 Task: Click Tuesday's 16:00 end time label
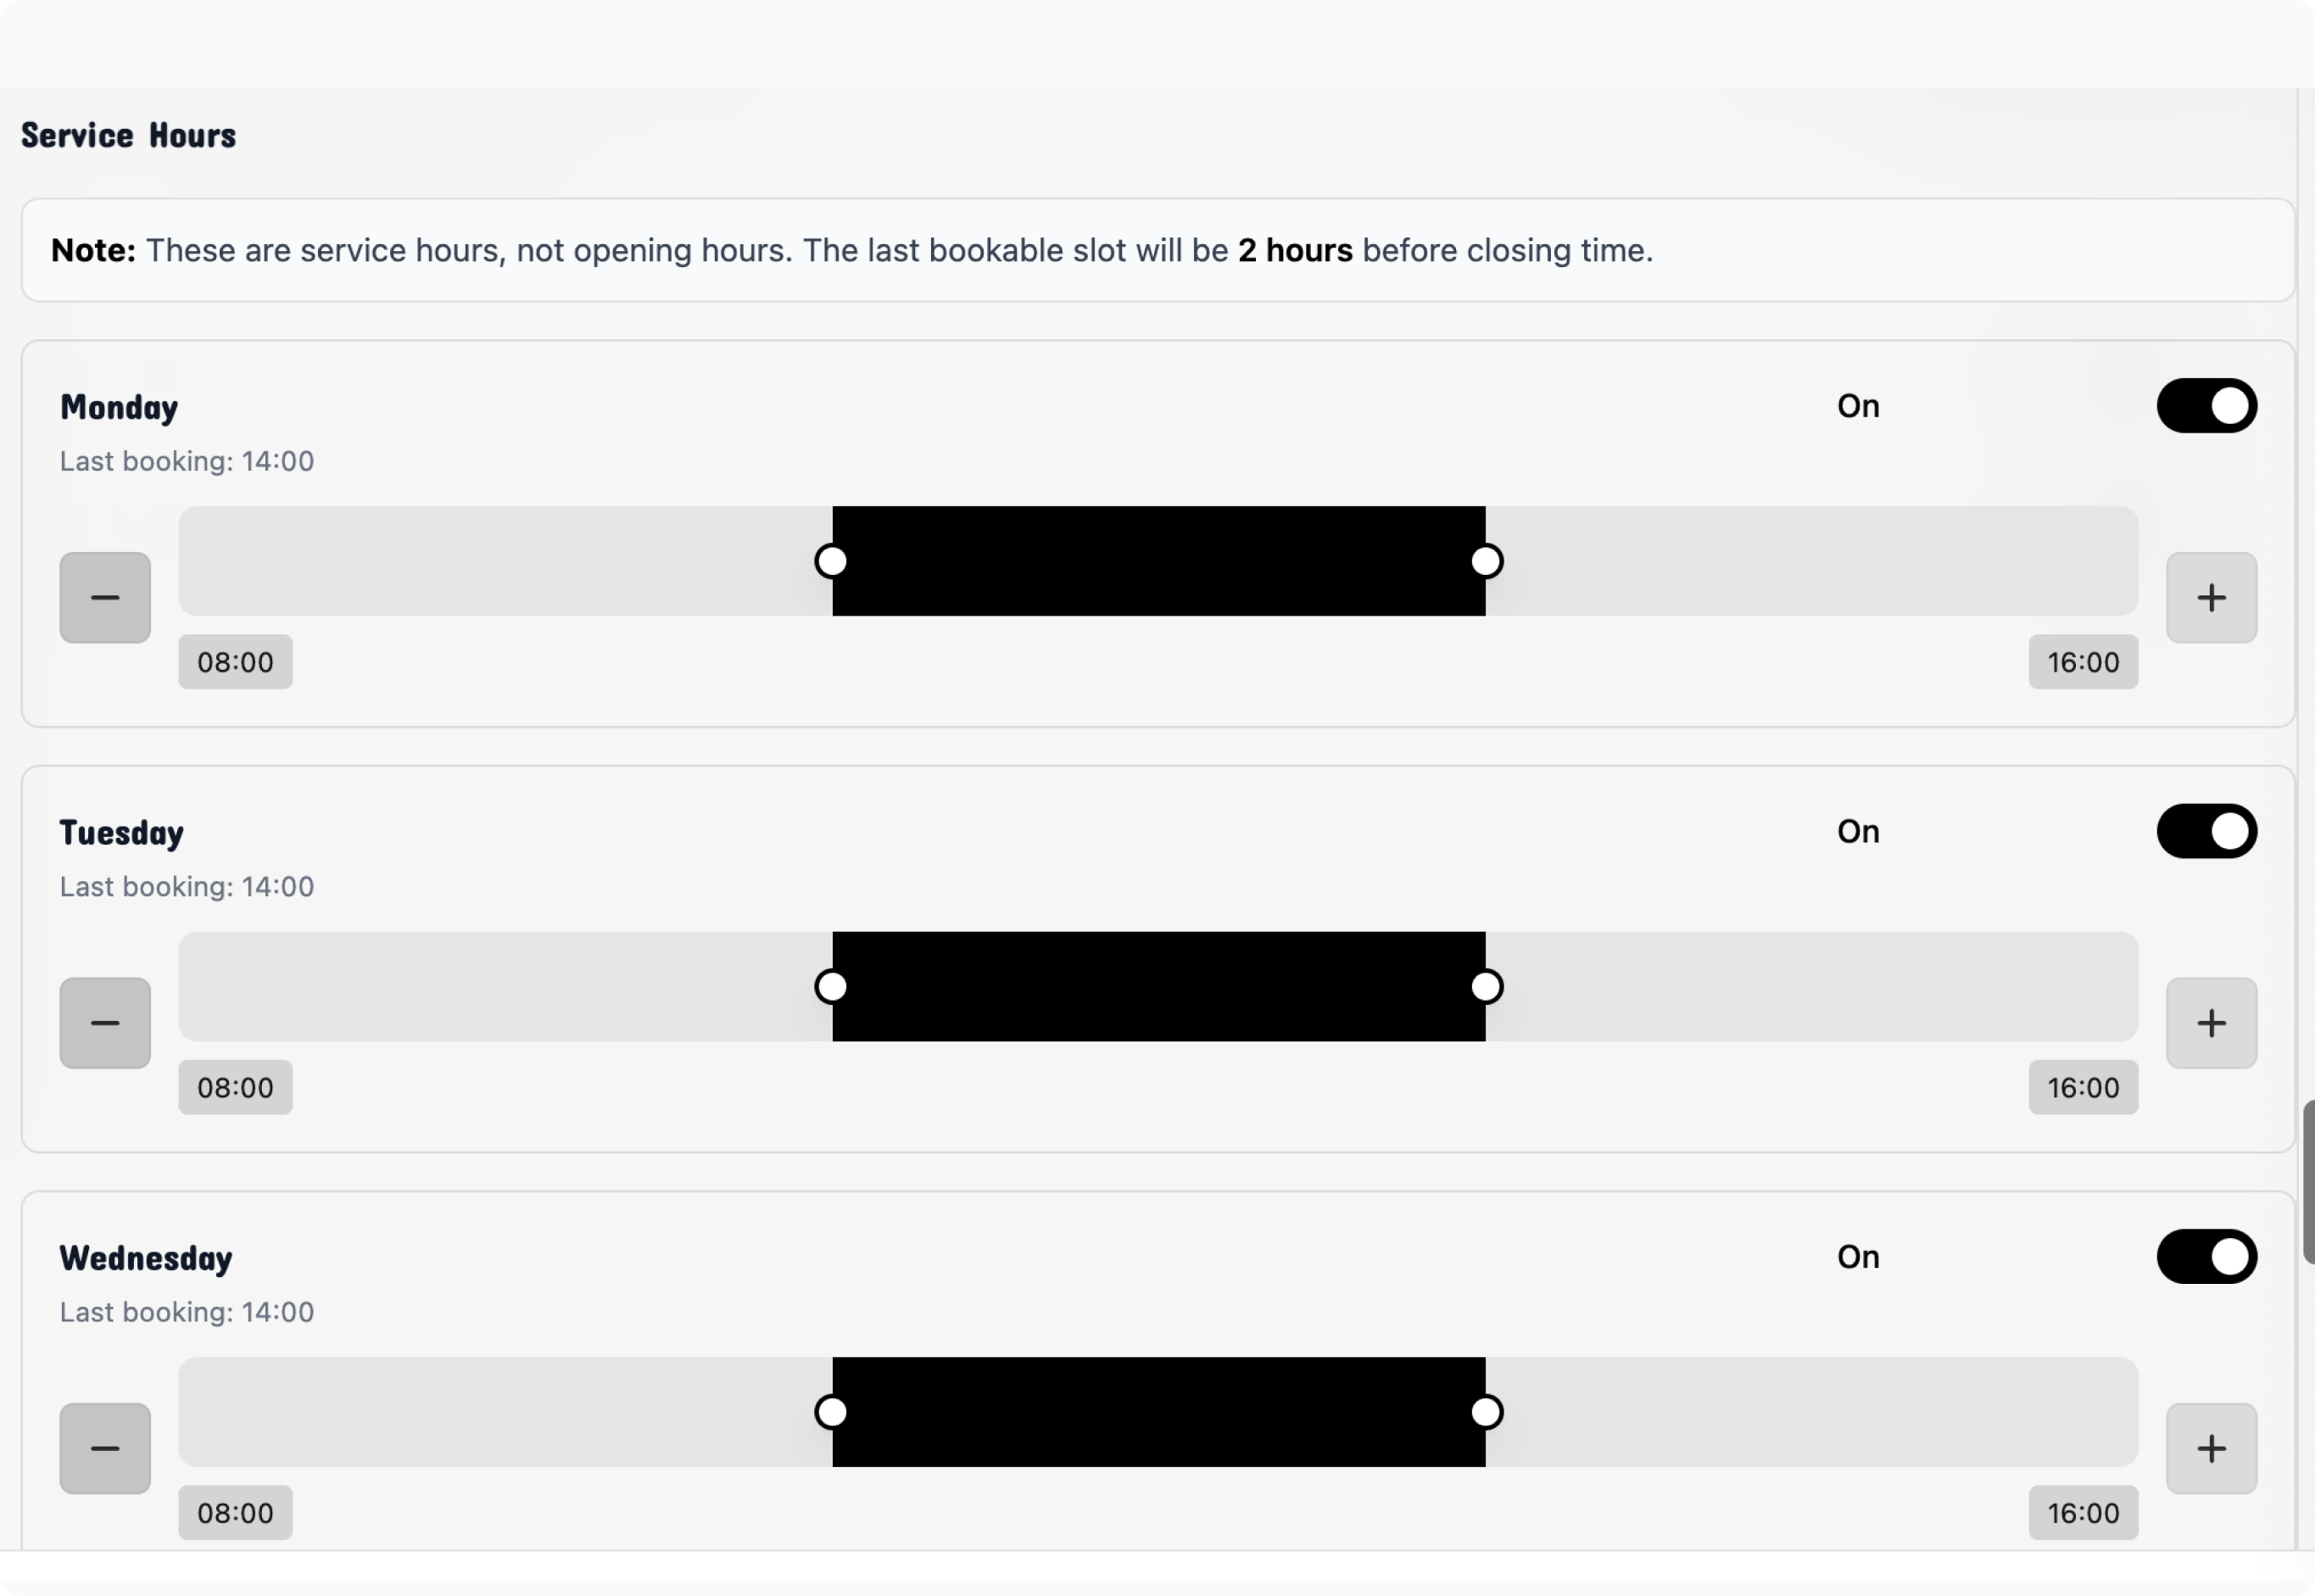pyautogui.click(x=2083, y=1087)
